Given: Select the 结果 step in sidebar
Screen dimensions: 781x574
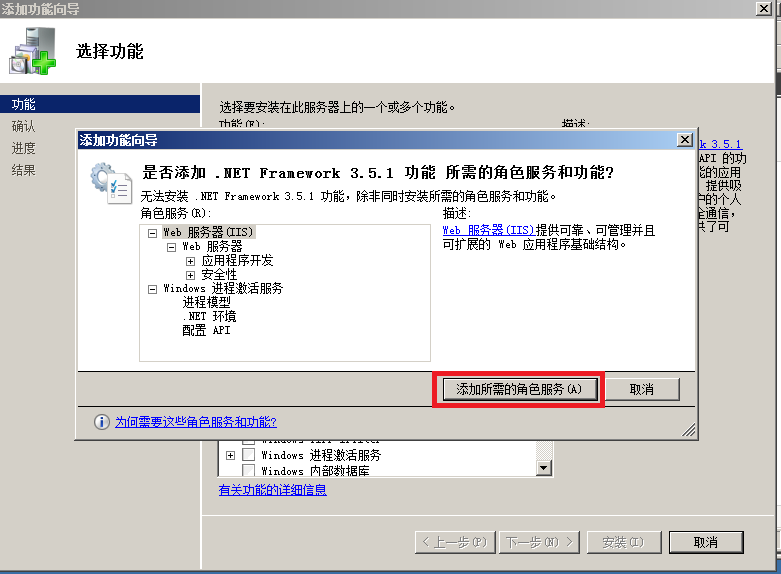Looking at the screenshot, I should [x=23, y=170].
